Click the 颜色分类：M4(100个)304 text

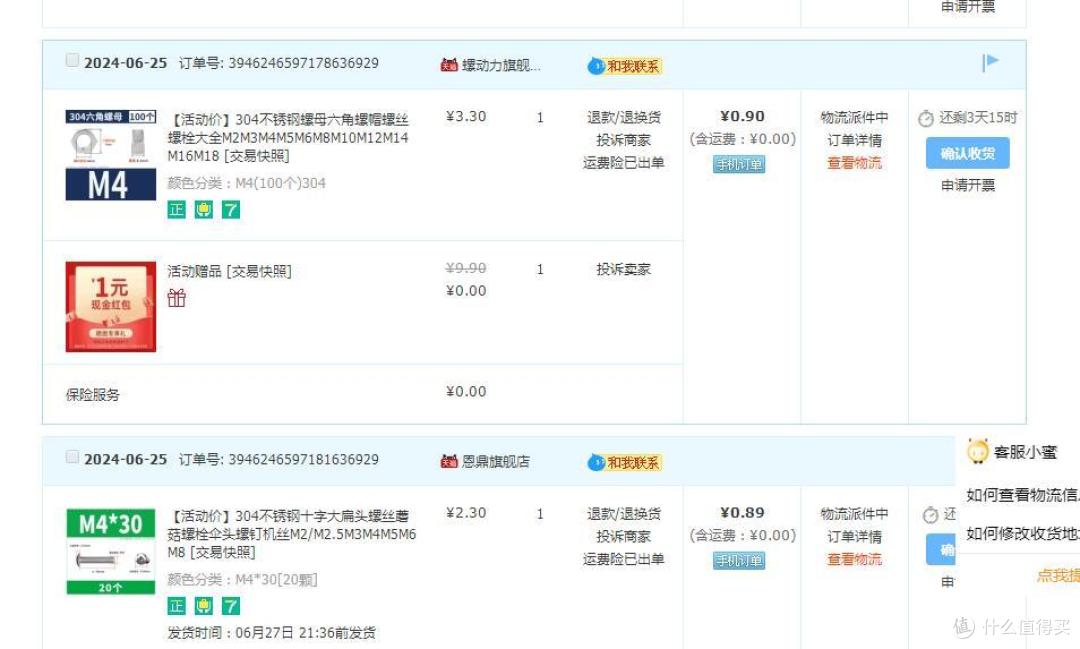click(247, 183)
